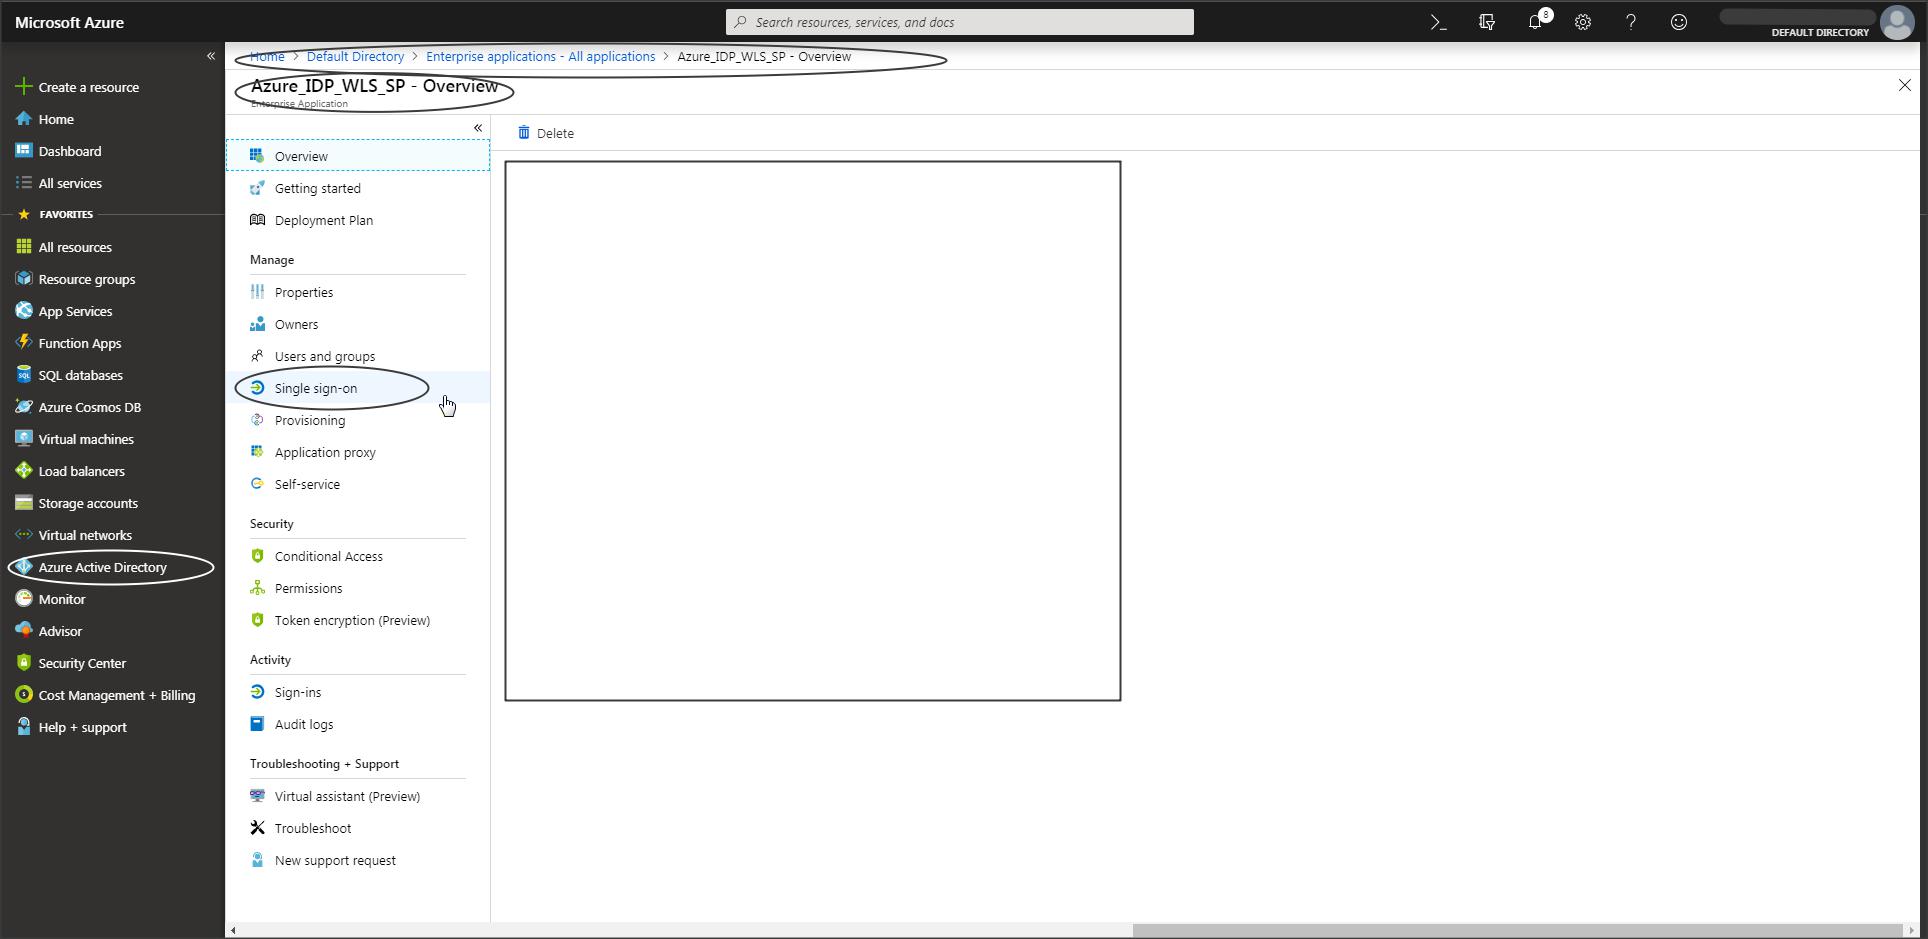
Task: Click the horizontal scrollbar right arrow
Action: tap(1911, 930)
